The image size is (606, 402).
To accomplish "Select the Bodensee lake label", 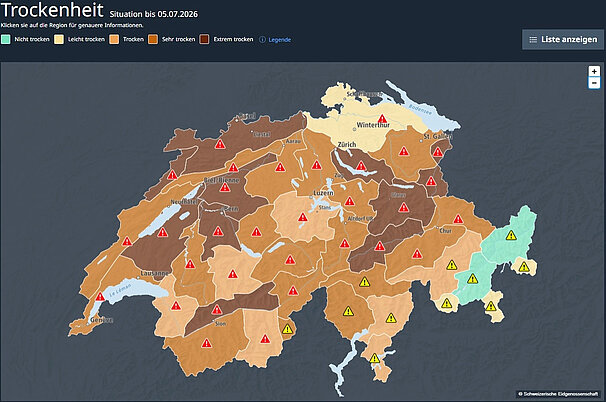I will coord(420,109).
